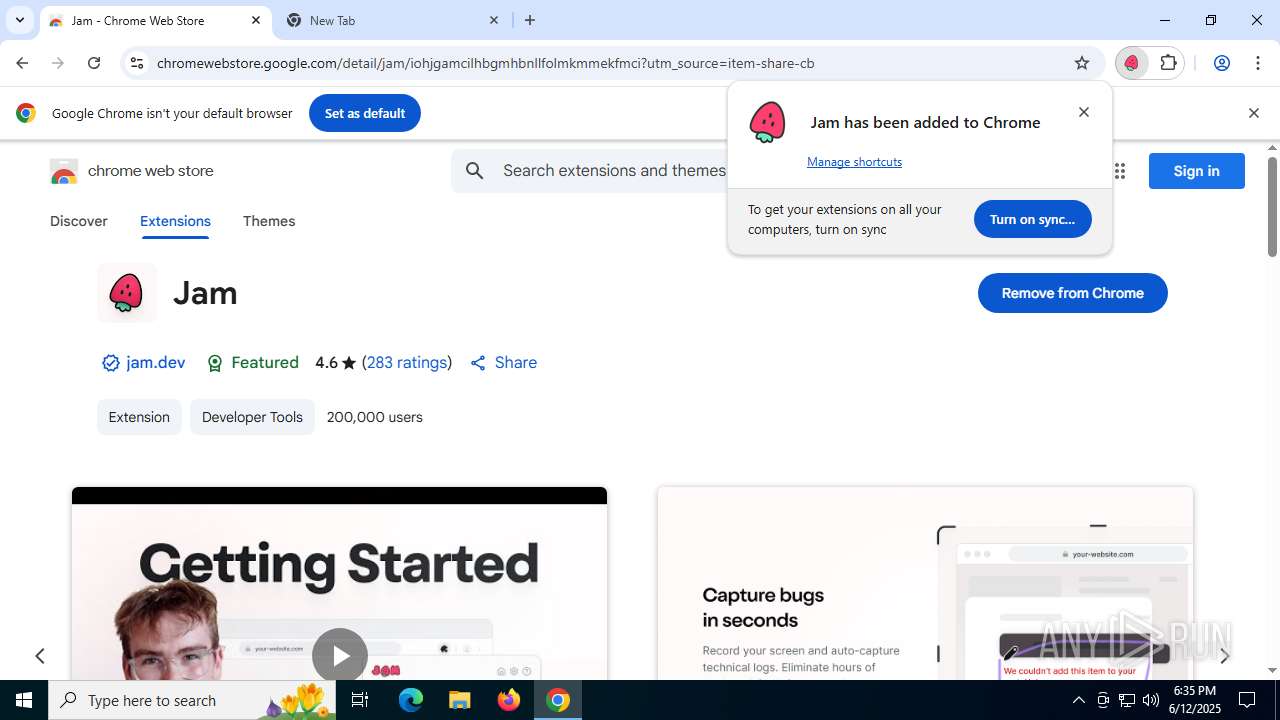Click the Developer Tools category chip
Screen dimensions: 1280x720
pyautogui.click(x=252, y=417)
